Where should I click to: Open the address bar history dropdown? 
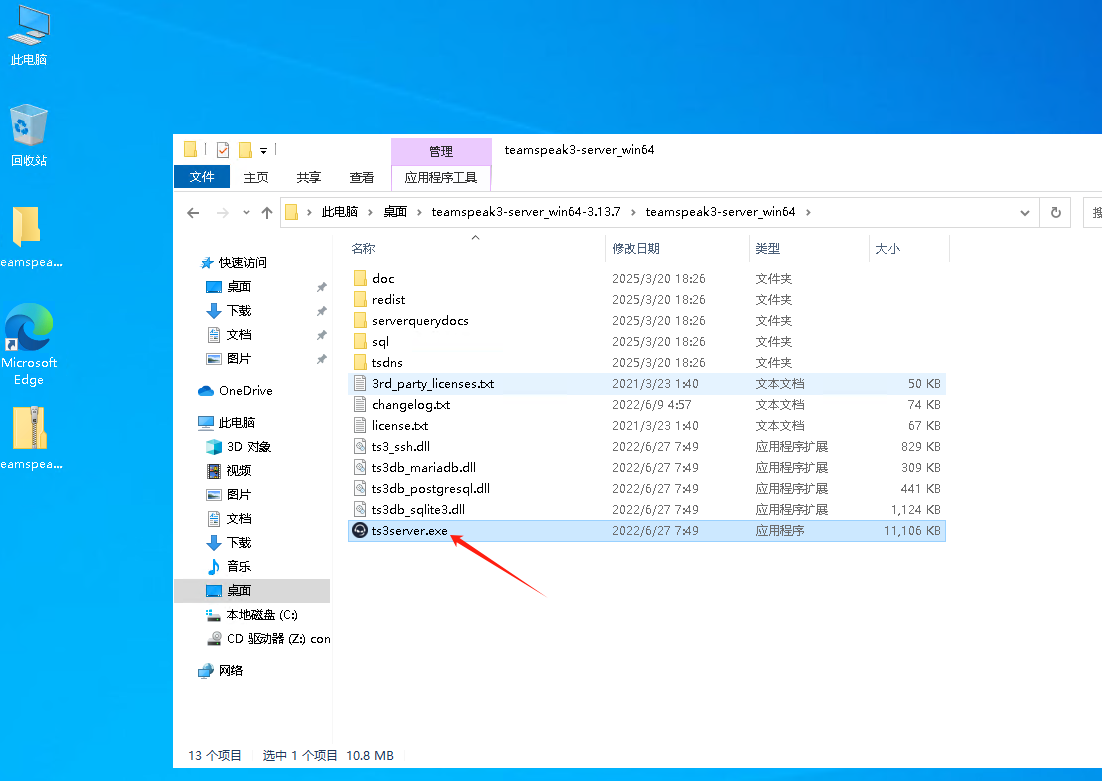coord(1025,212)
